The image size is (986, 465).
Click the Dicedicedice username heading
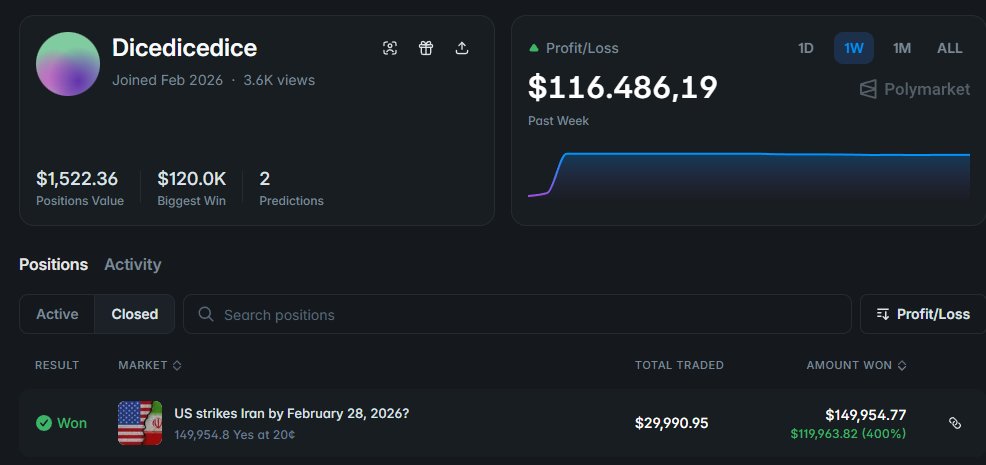184,48
